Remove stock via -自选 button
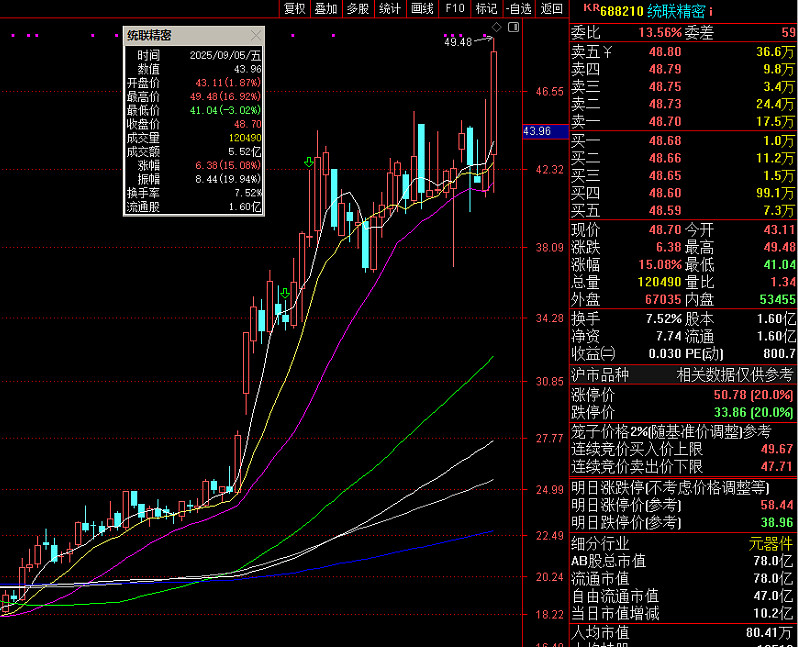Viewport: 798px width, 647px height. coord(519,9)
